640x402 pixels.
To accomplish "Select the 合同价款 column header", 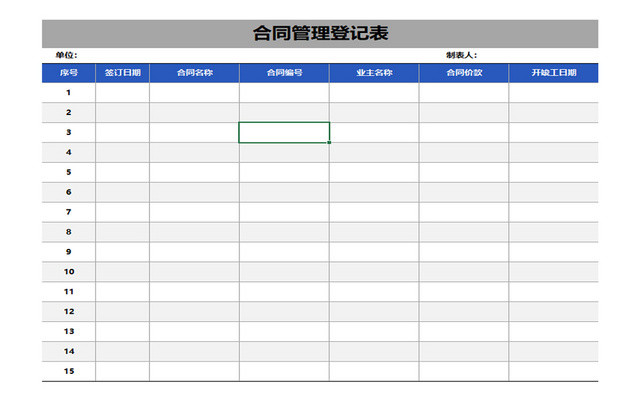I will (464, 73).
